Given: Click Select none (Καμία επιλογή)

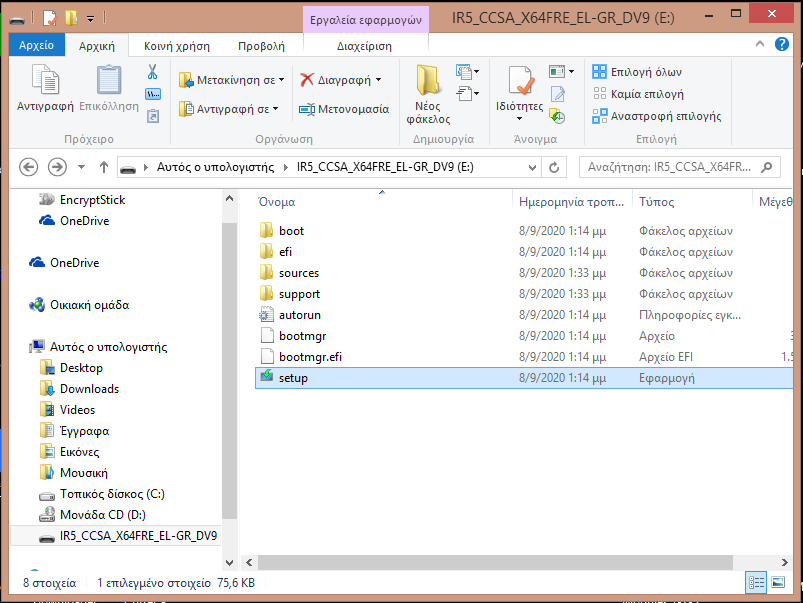Looking at the screenshot, I should click(638, 94).
